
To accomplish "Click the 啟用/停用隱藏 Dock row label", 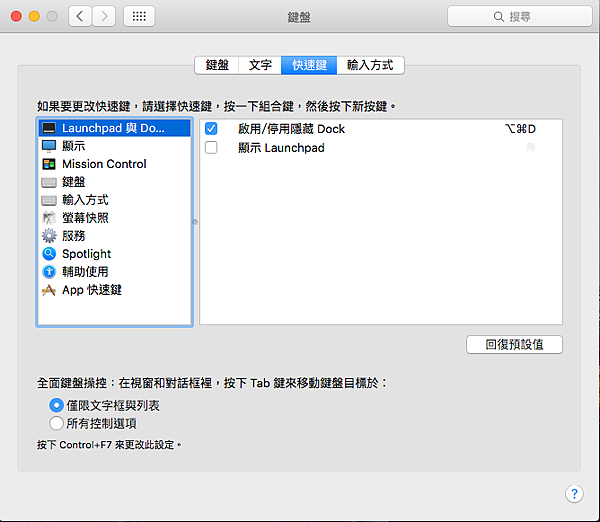I will [291, 129].
